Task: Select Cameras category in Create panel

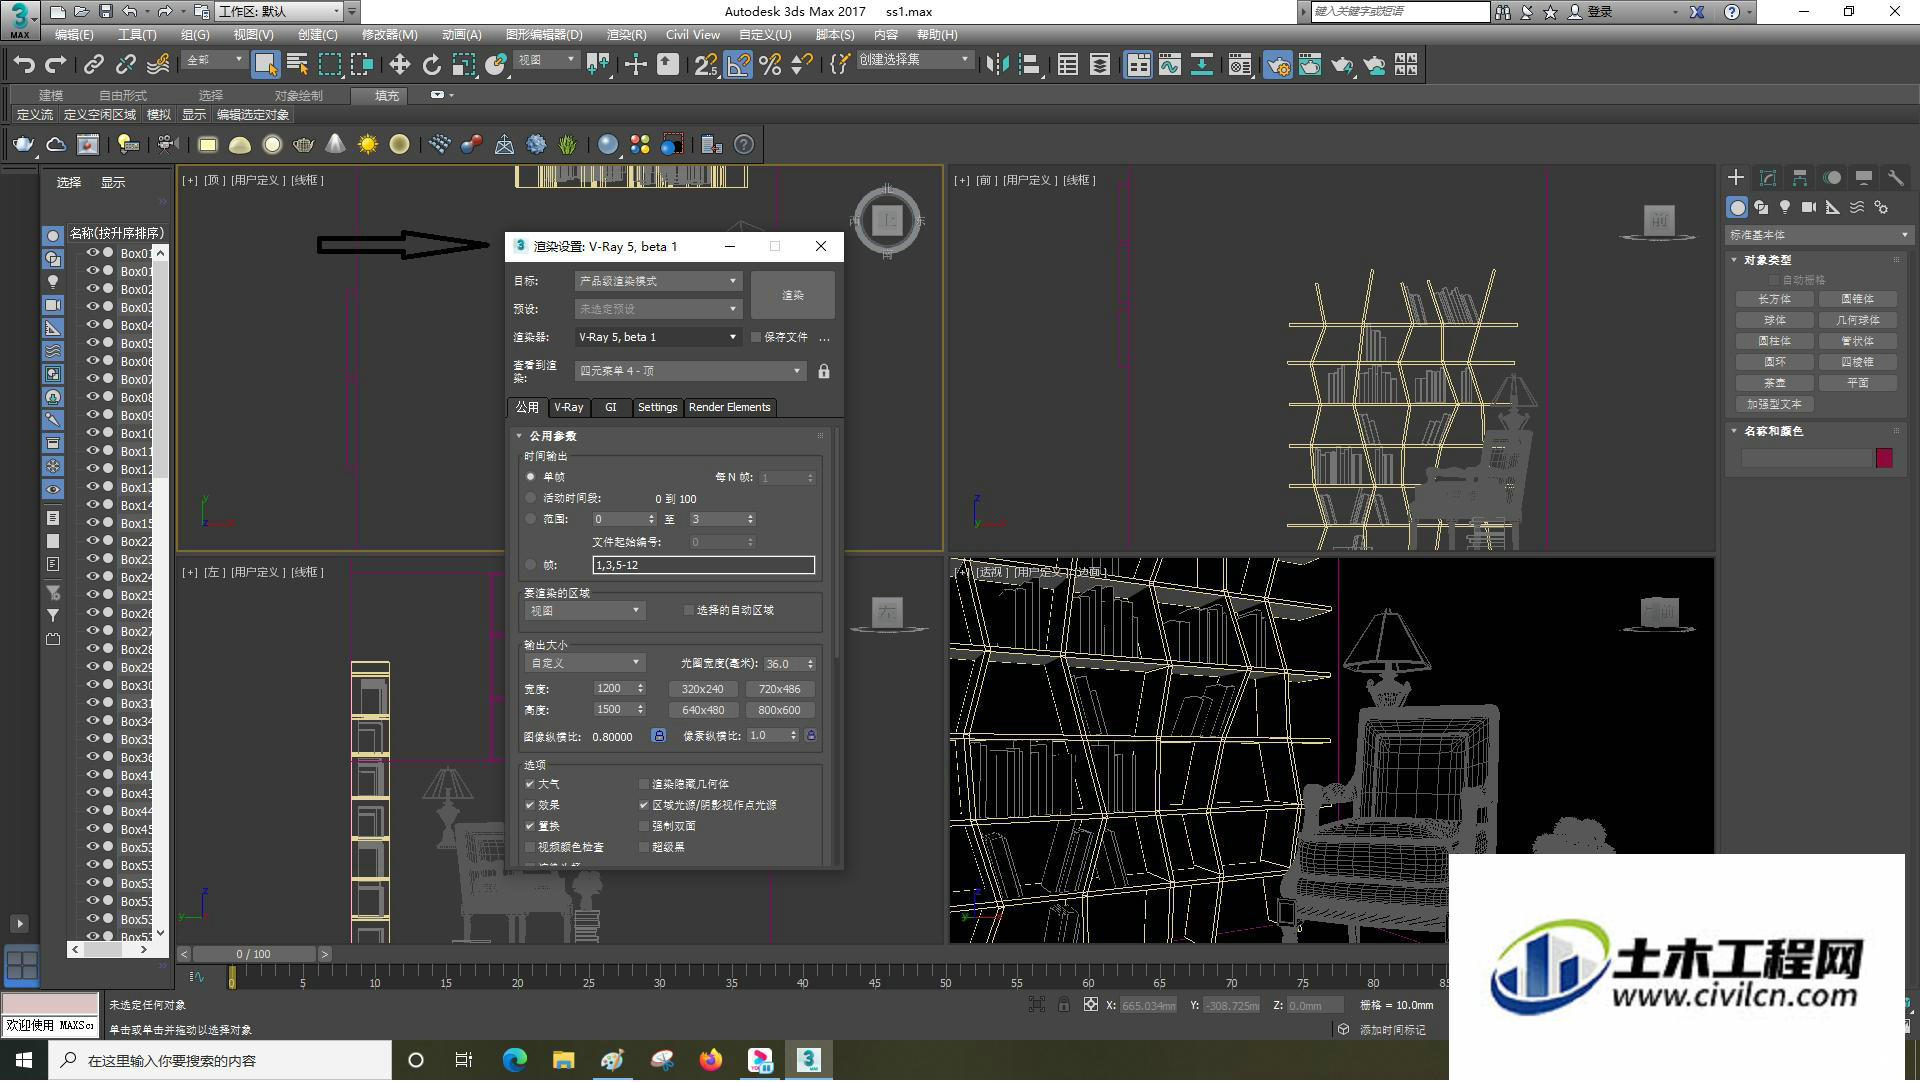Action: pos(1809,207)
